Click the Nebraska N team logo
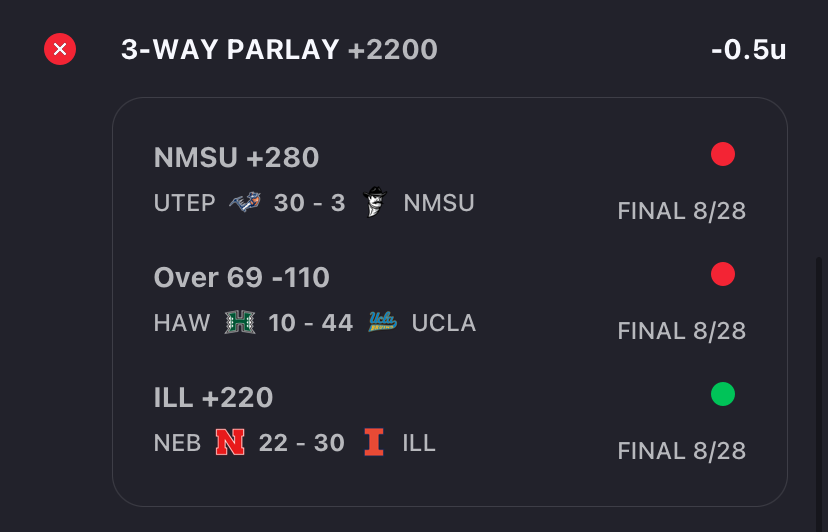This screenshot has height=532, width=828. [x=230, y=442]
